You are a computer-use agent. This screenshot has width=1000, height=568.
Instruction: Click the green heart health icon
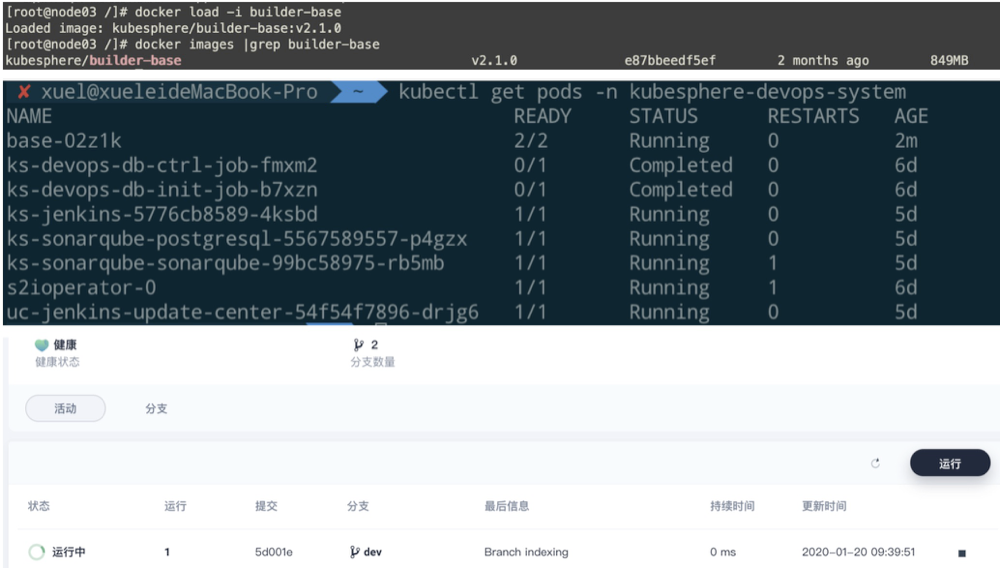click(41, 345)
